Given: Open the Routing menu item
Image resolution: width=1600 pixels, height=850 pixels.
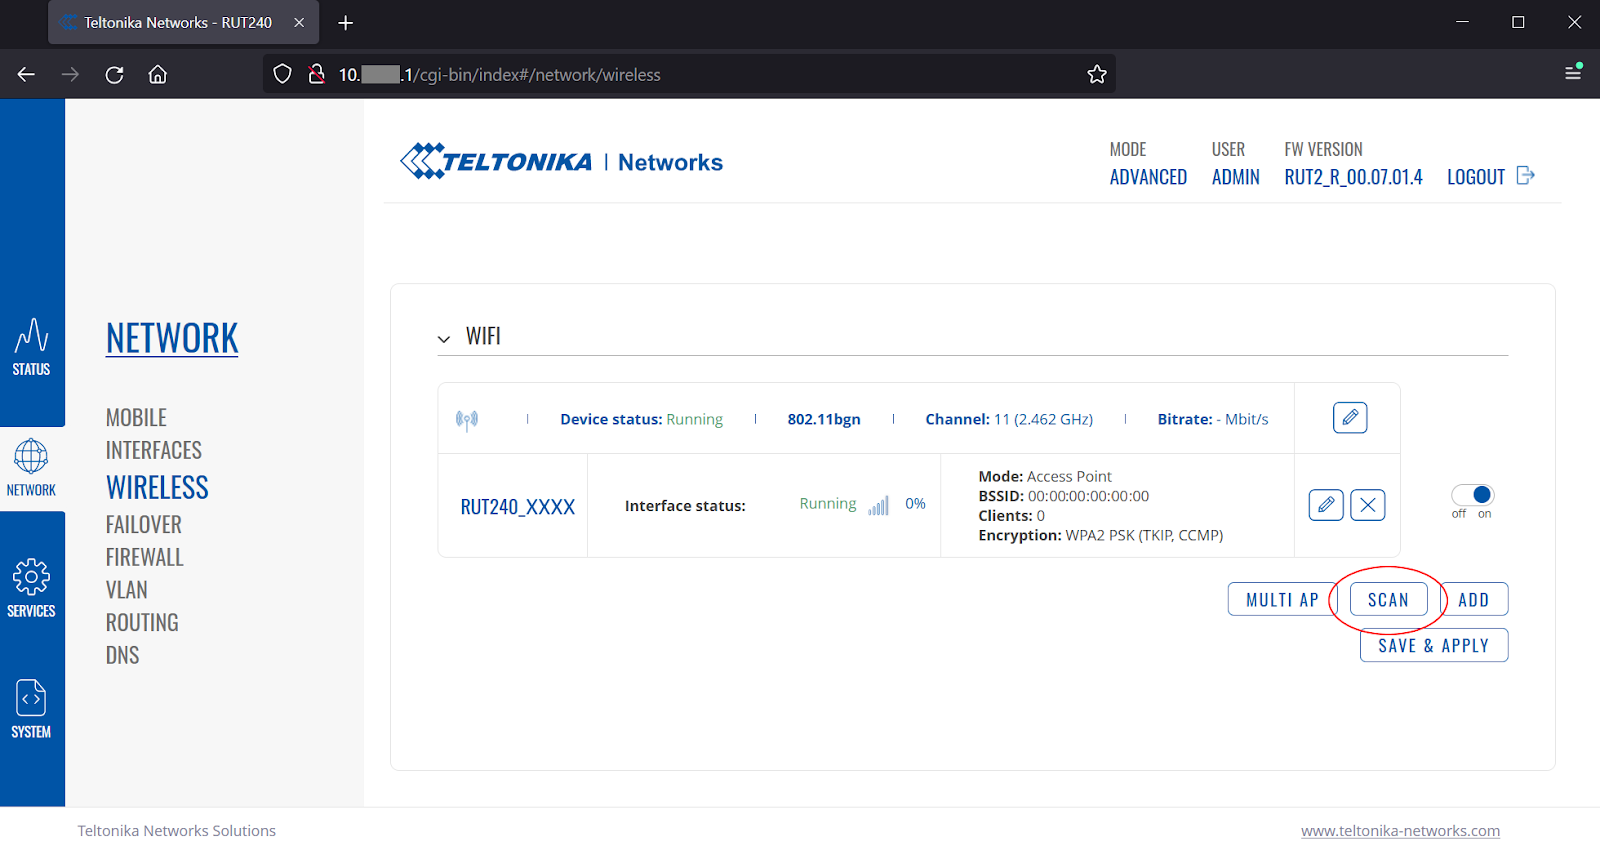Looking at the screenshot, I should point(142,622).
